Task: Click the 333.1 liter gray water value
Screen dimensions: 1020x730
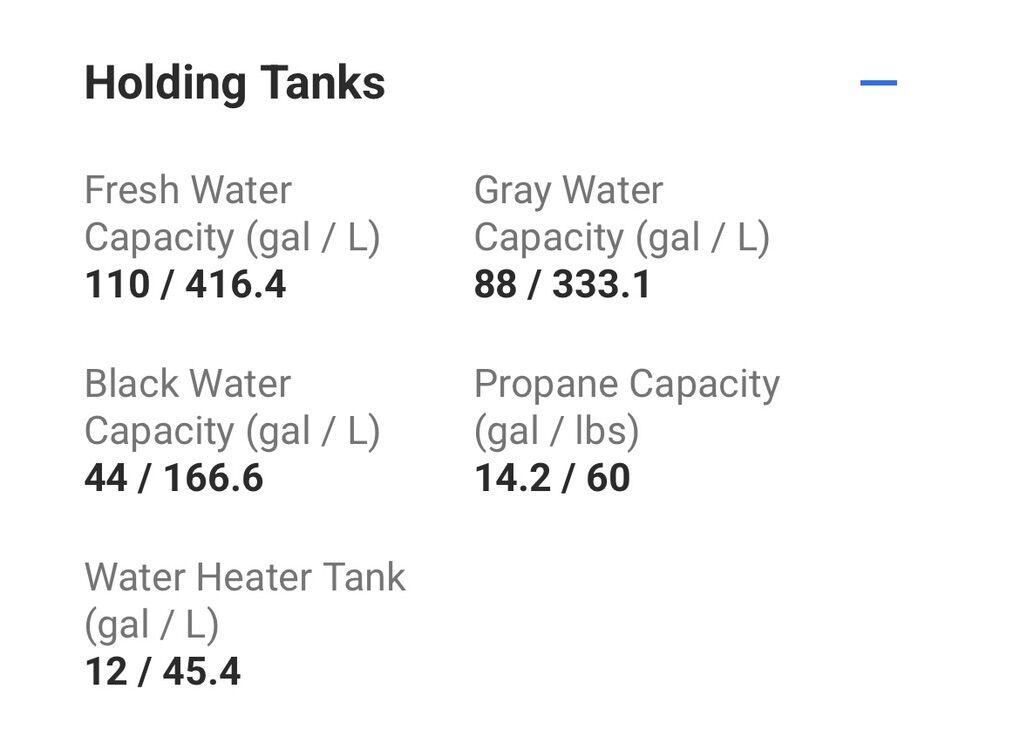Action: click(x=601, y=285)
